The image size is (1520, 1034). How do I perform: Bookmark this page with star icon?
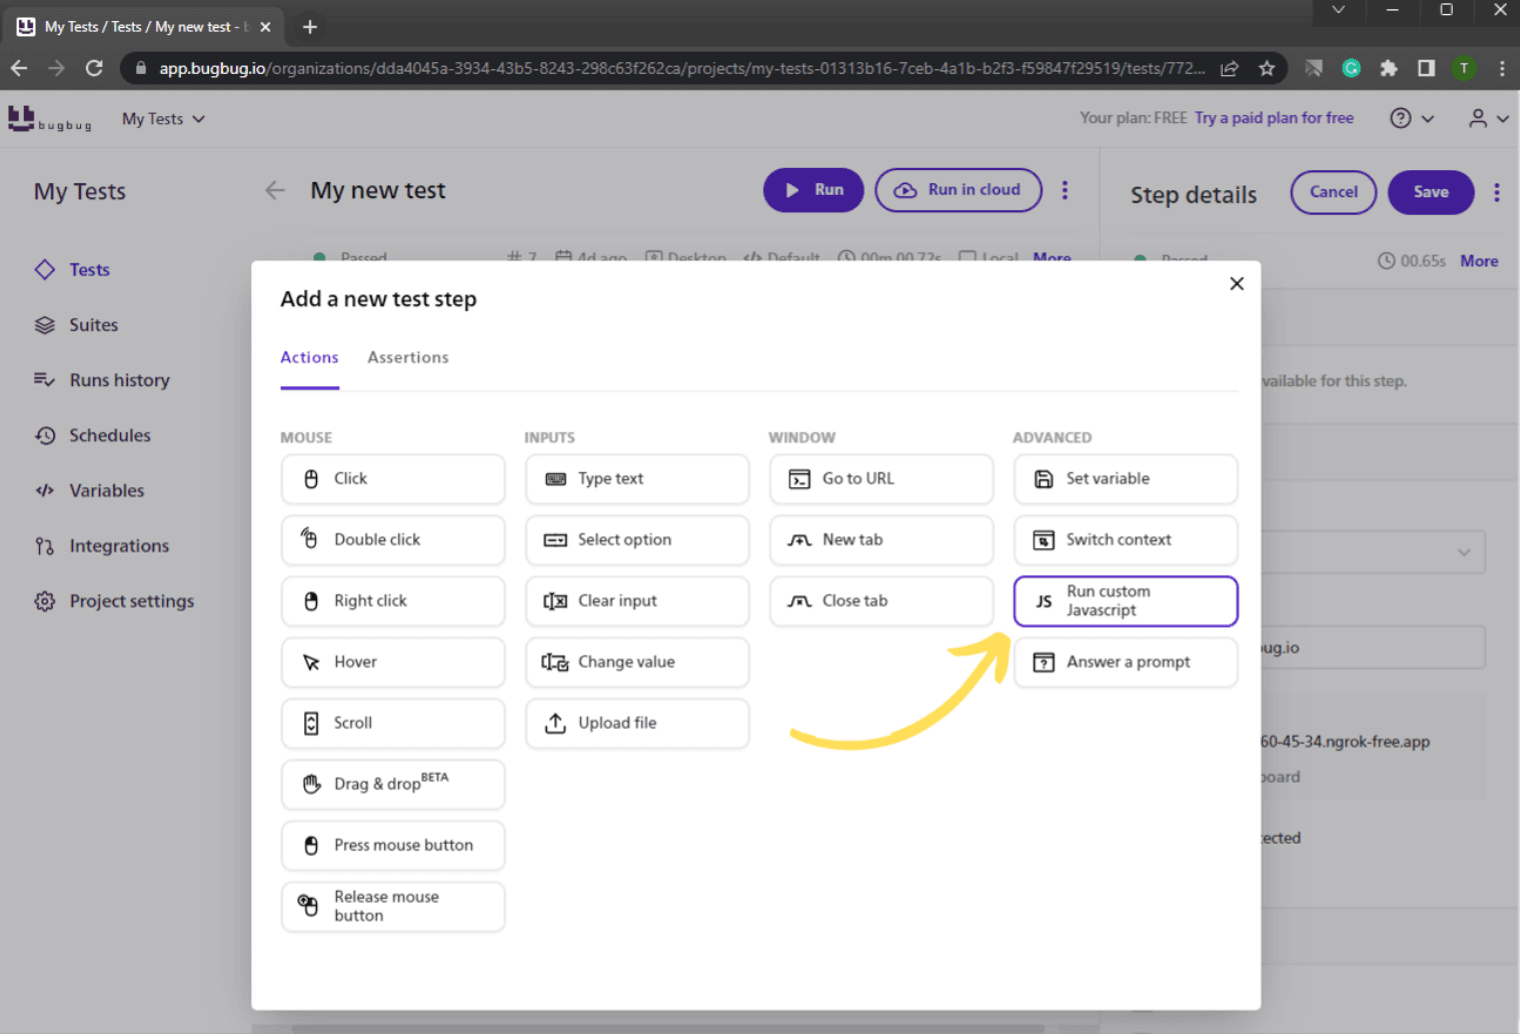tap(1267, 68)
